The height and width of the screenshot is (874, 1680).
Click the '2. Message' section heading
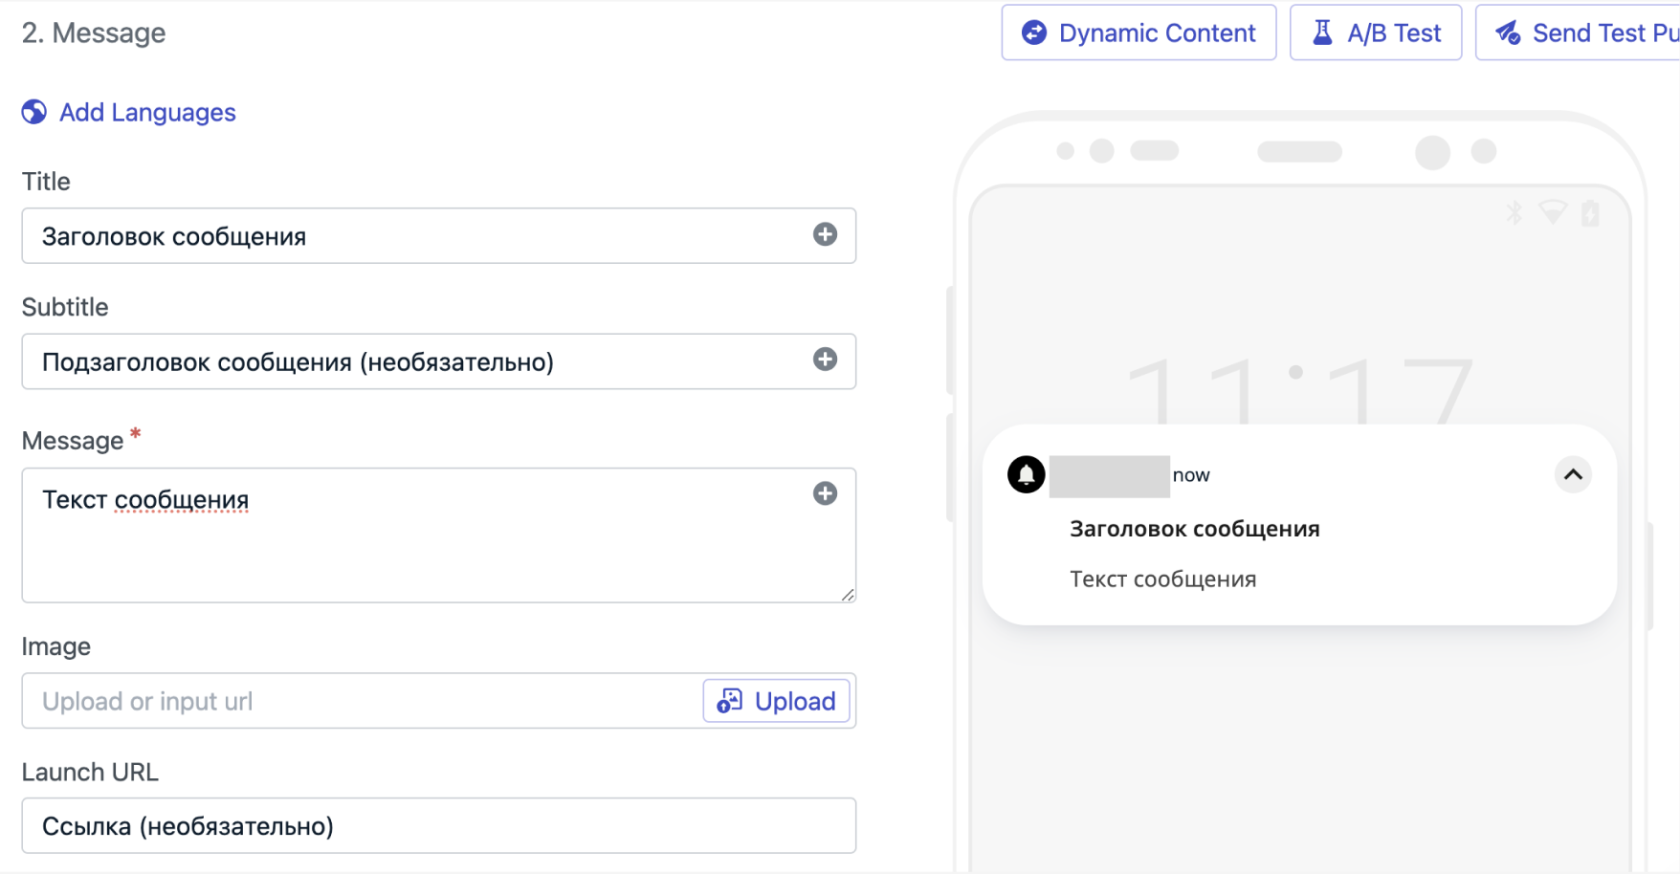coord(94,33)
